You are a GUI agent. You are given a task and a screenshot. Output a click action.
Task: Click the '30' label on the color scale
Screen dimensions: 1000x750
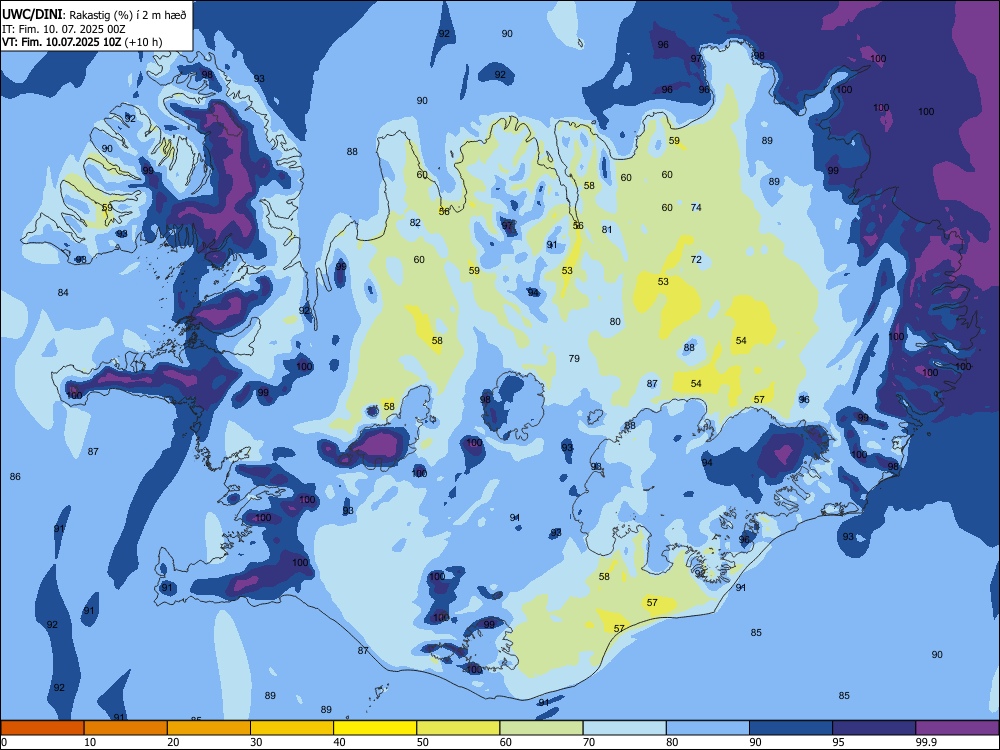pos(256,742)
